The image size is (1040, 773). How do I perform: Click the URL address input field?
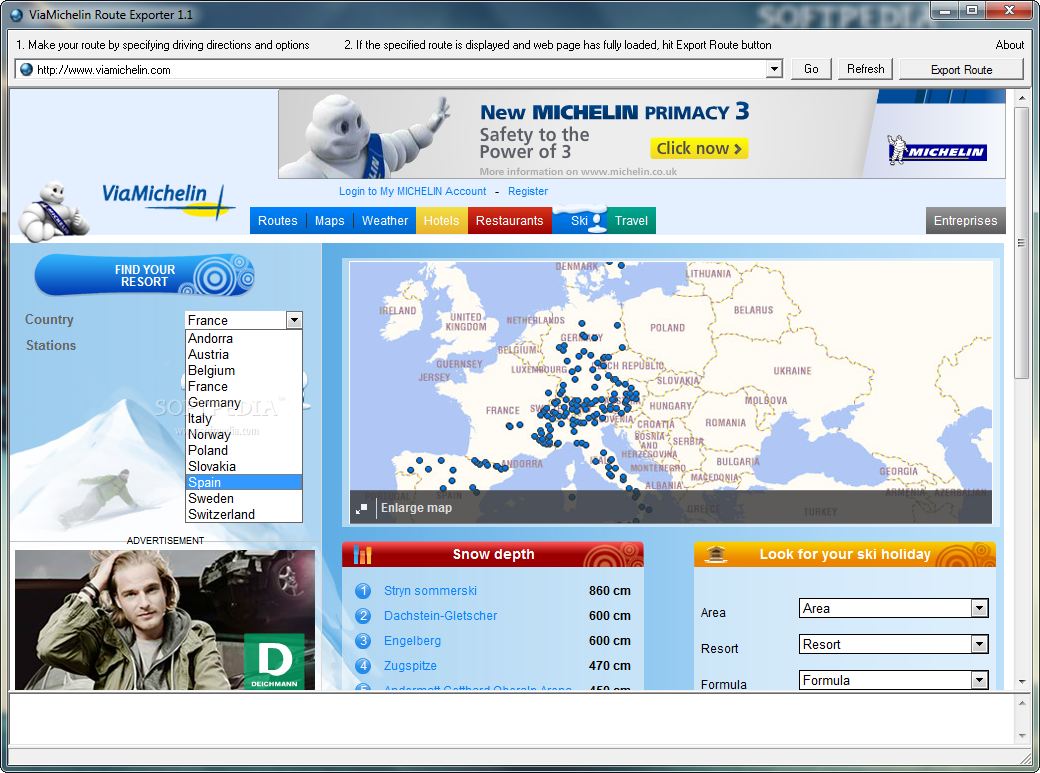coord(400,70)
